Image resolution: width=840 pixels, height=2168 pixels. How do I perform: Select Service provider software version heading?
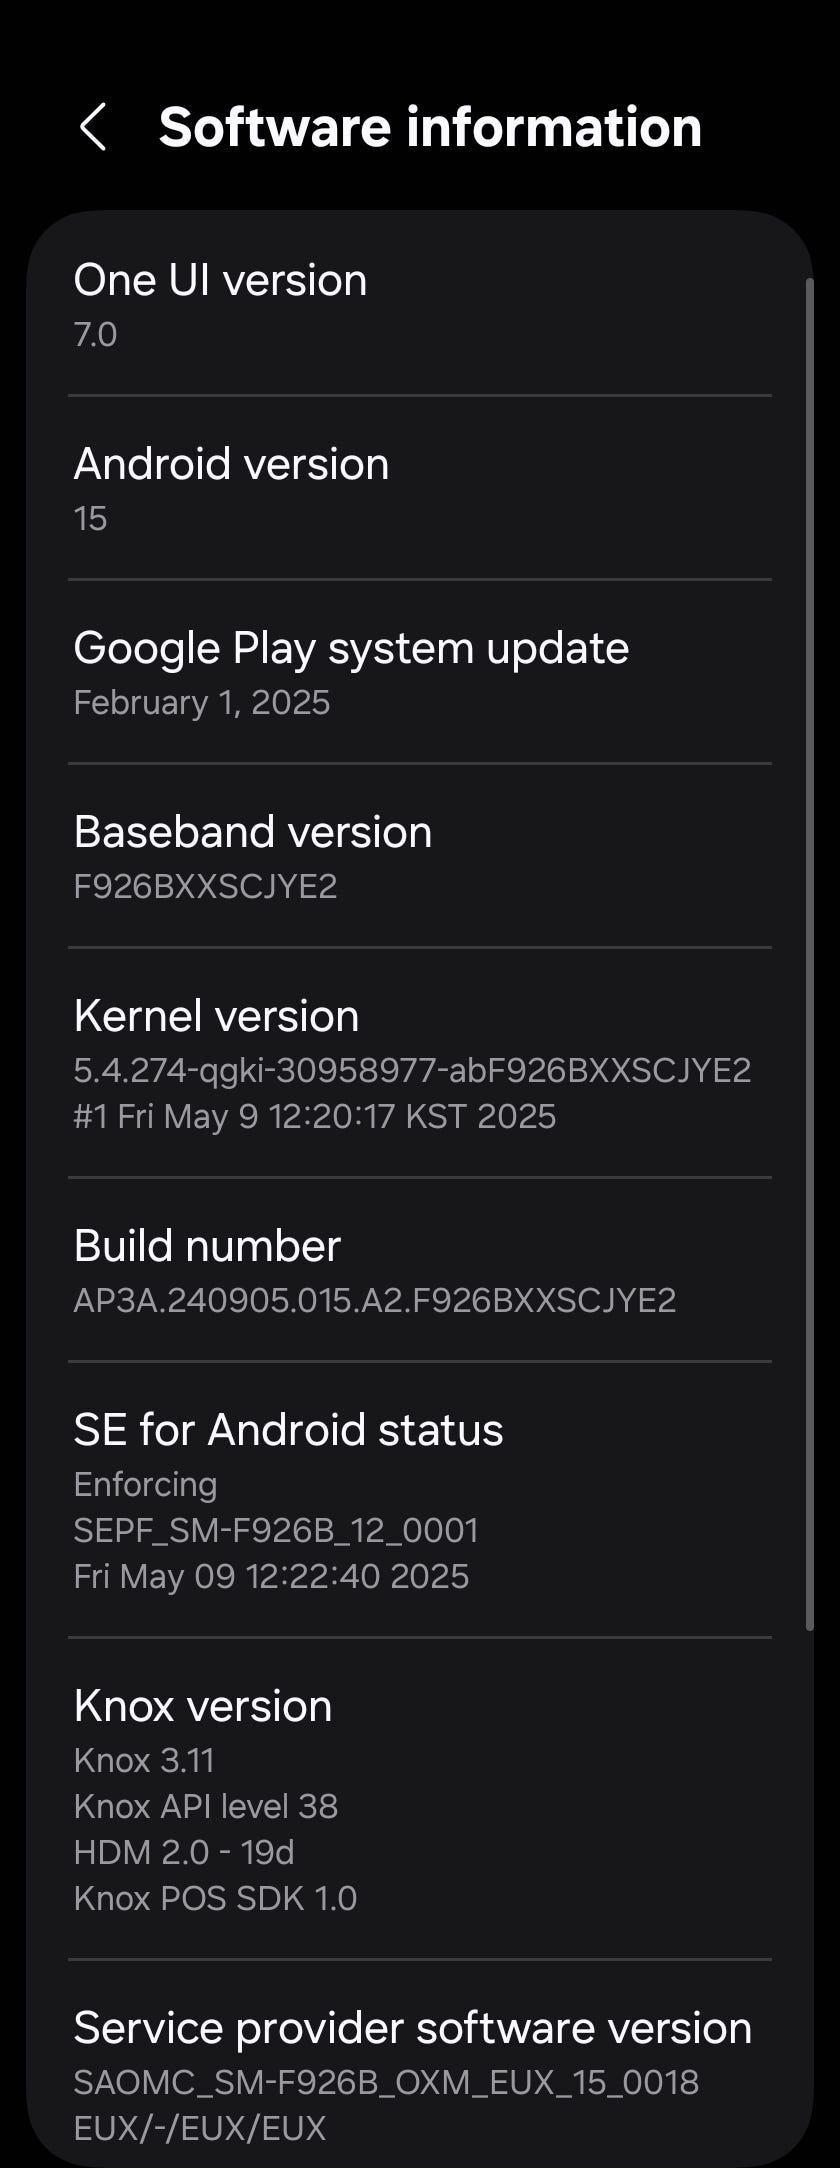click(412, 2029)
